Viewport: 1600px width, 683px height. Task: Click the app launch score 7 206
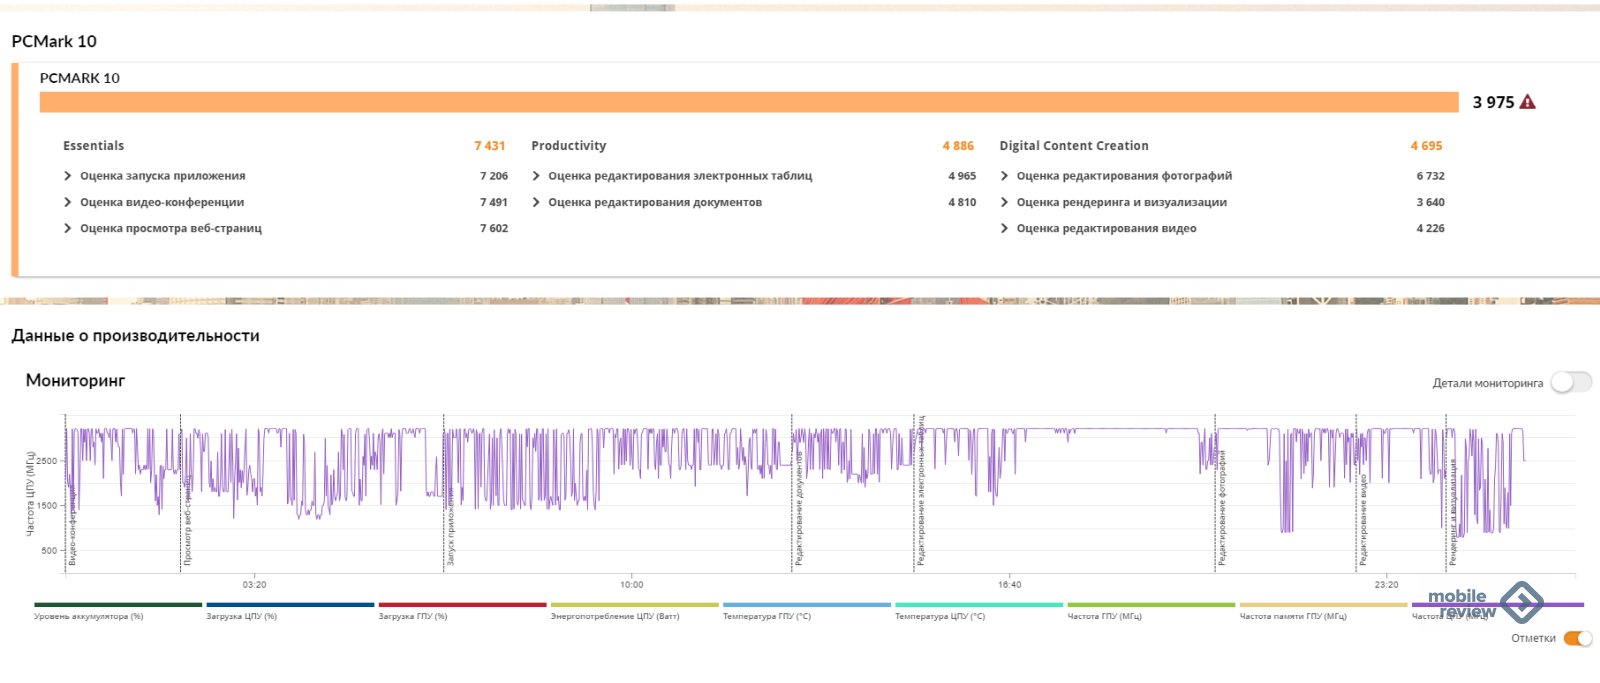pyautogui.click(x=494, y=176)
